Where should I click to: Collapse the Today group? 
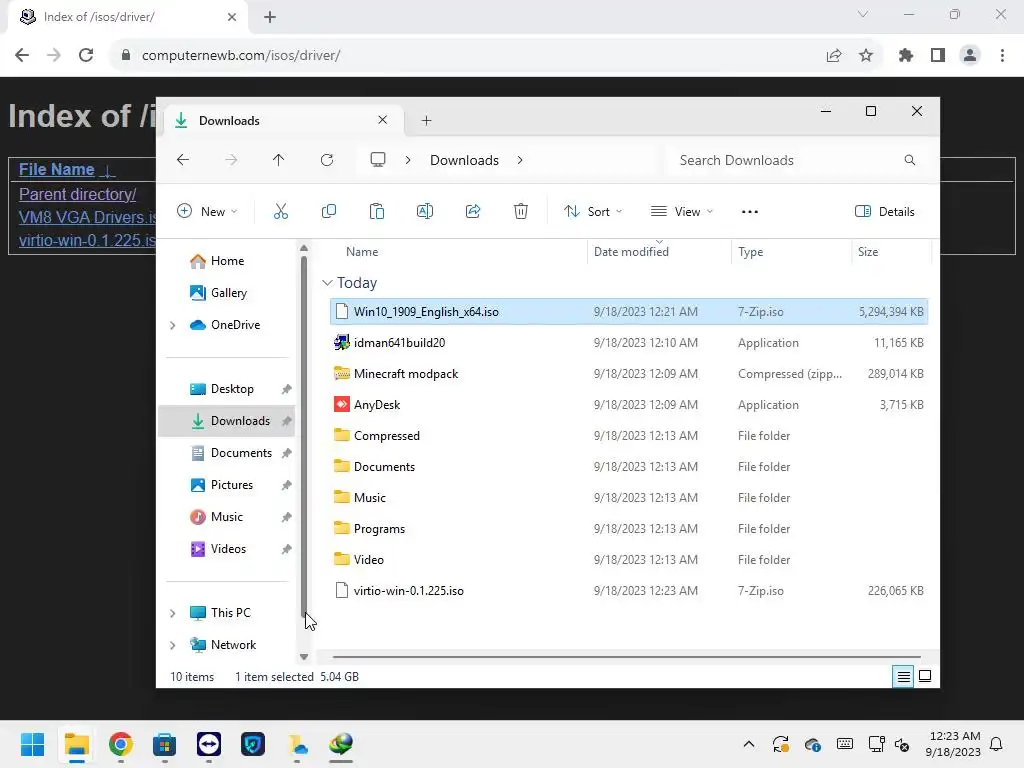(327, 283)
